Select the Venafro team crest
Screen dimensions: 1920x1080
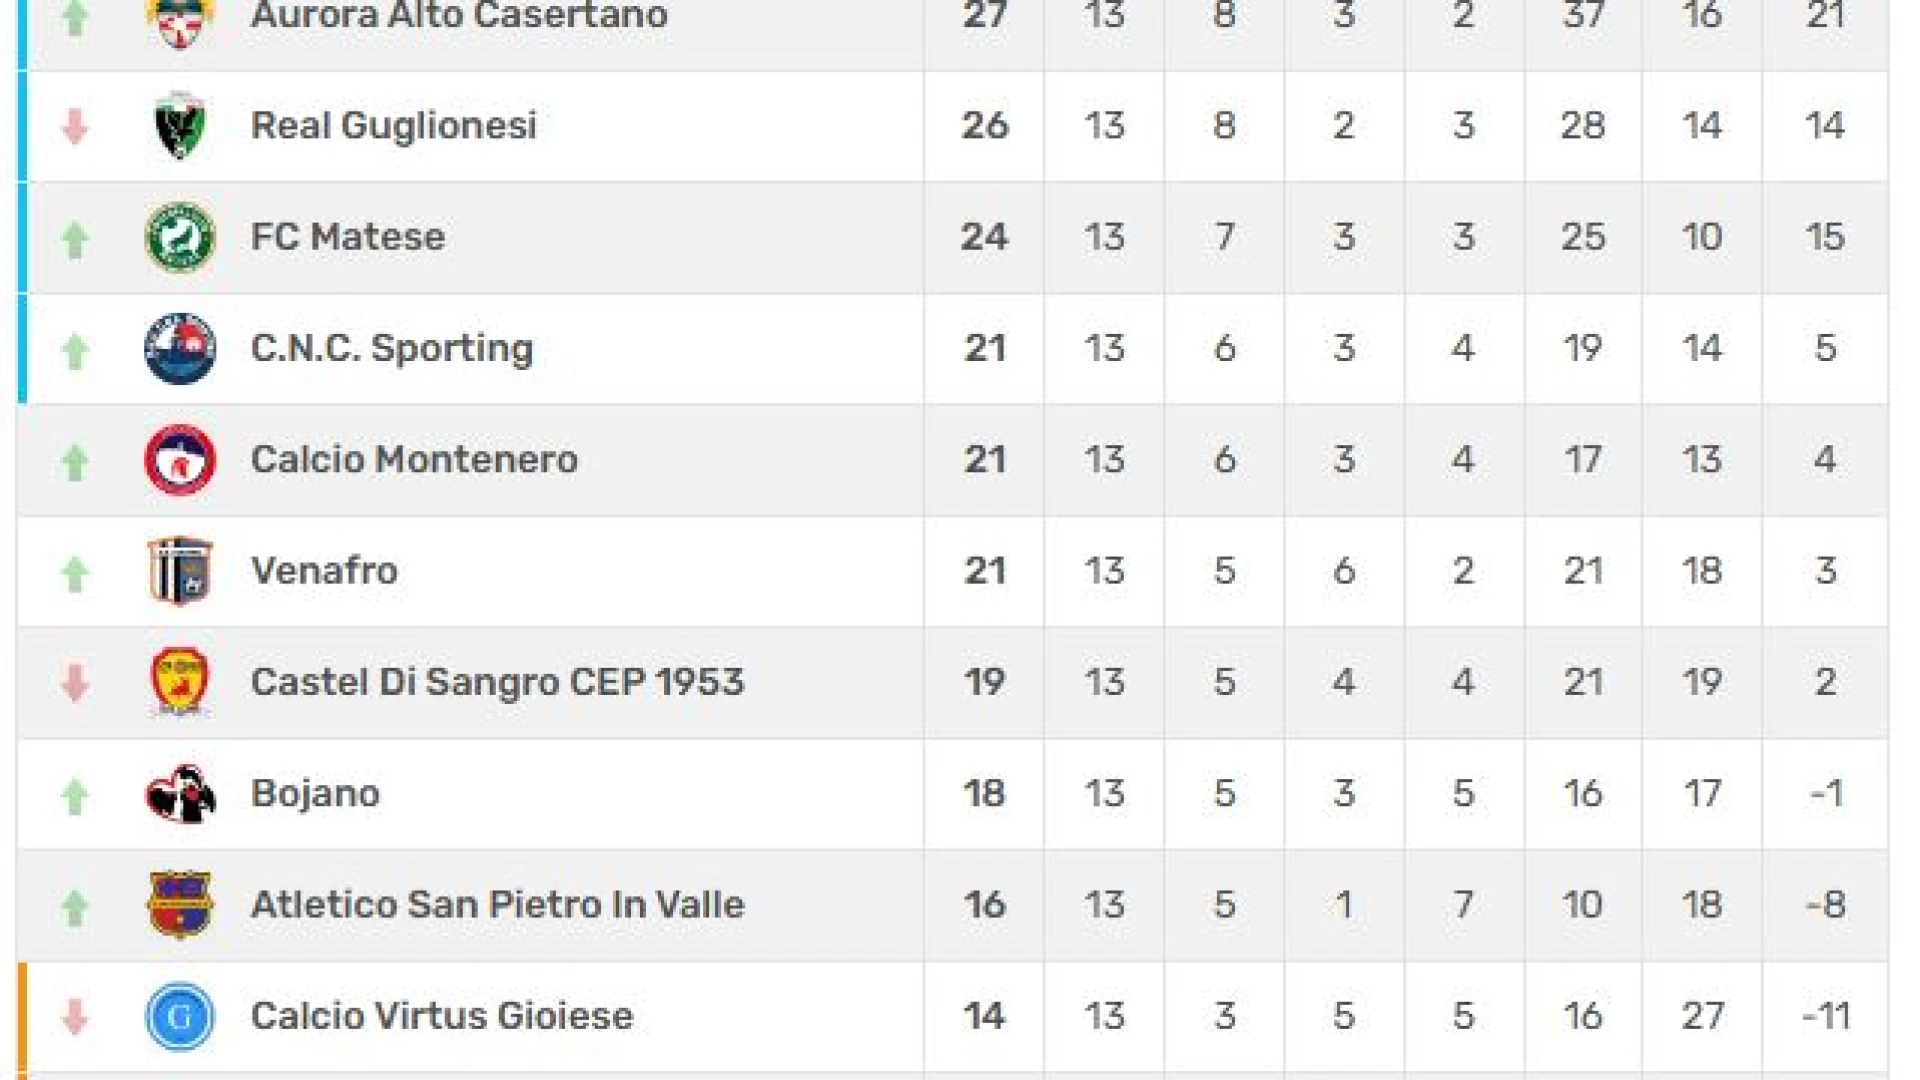coord(180,571)
